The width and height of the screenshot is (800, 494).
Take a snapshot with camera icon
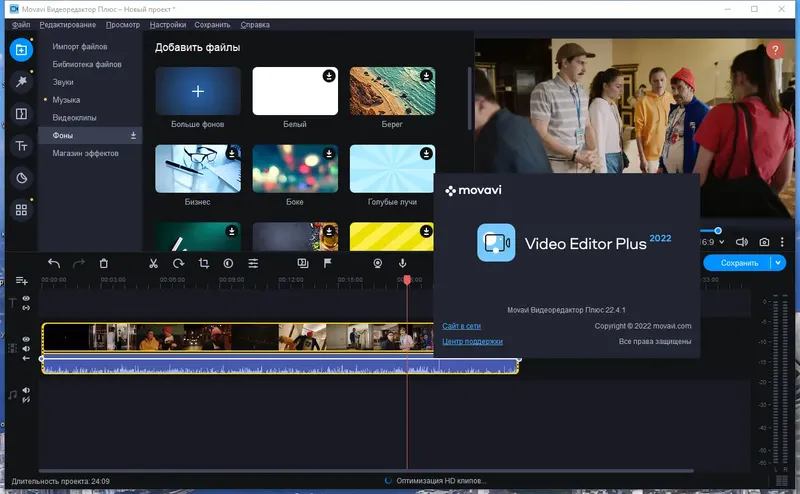pyautogui.click(x=764, y=242)
